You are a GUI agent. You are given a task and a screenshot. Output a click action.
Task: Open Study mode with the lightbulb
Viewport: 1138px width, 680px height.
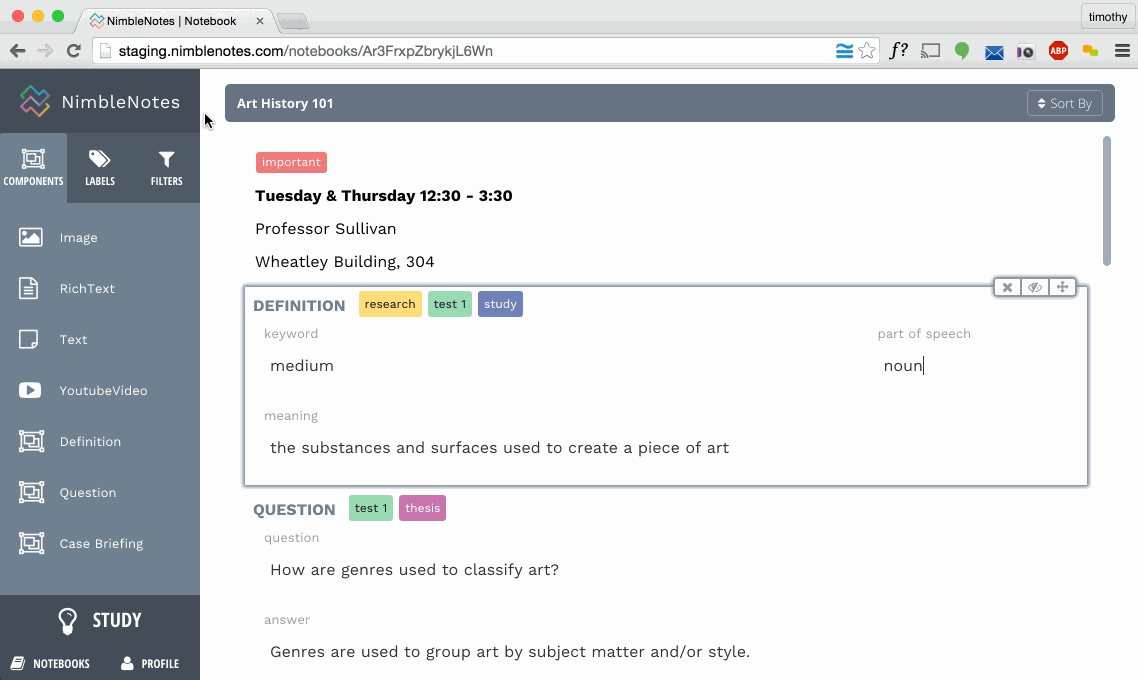tap(67, 621)
